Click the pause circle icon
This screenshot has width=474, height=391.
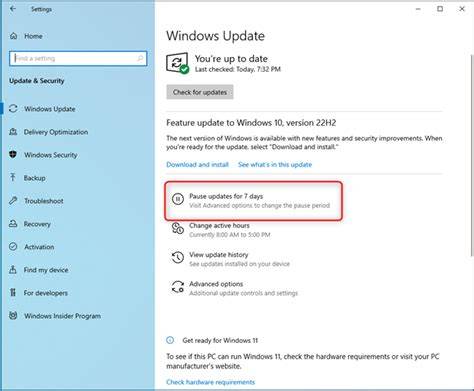(178, 199)
